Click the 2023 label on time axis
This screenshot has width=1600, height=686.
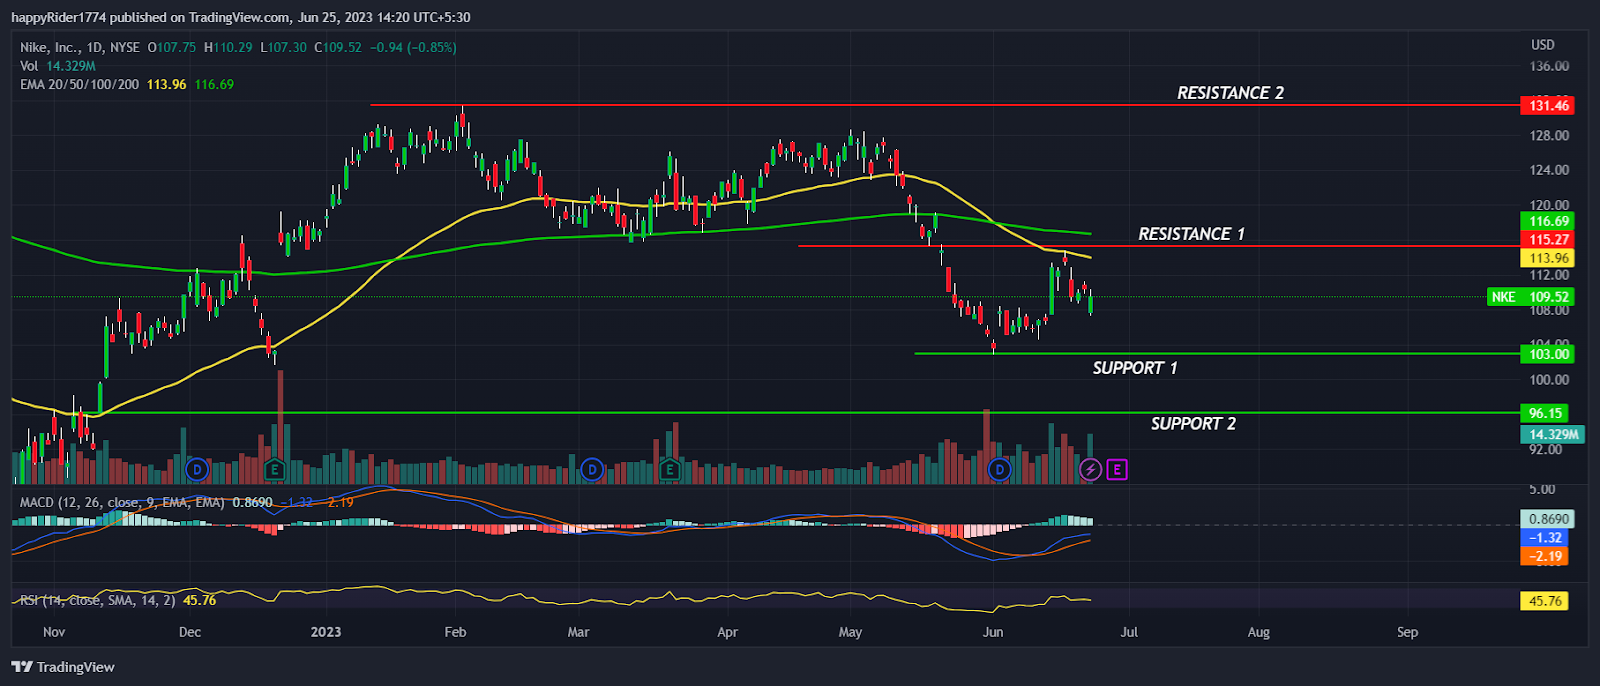(326, 632)
